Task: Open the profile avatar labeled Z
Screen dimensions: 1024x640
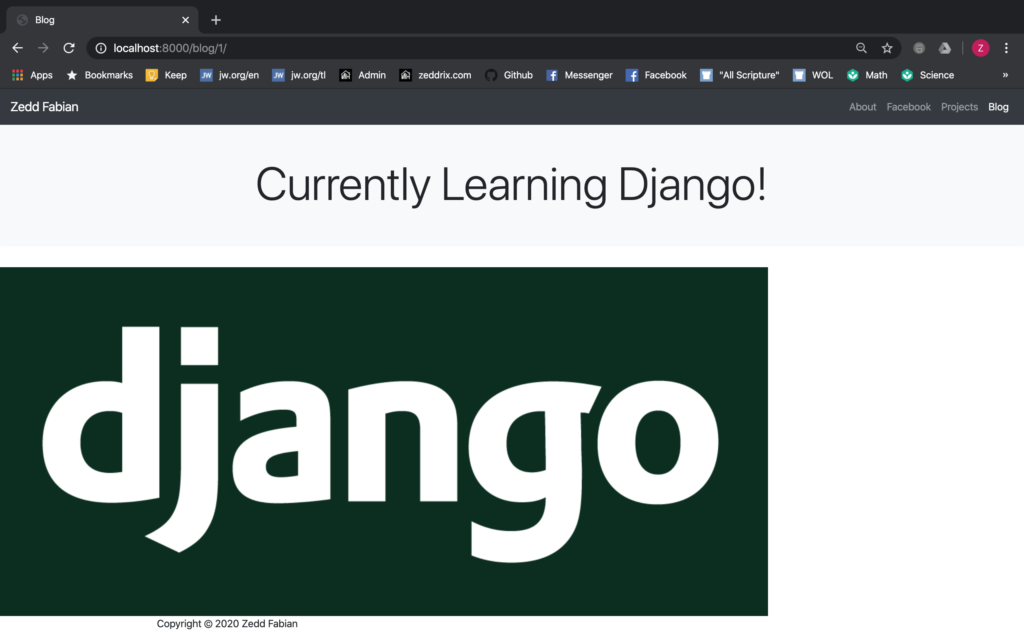Action: [x=980, y=48]
